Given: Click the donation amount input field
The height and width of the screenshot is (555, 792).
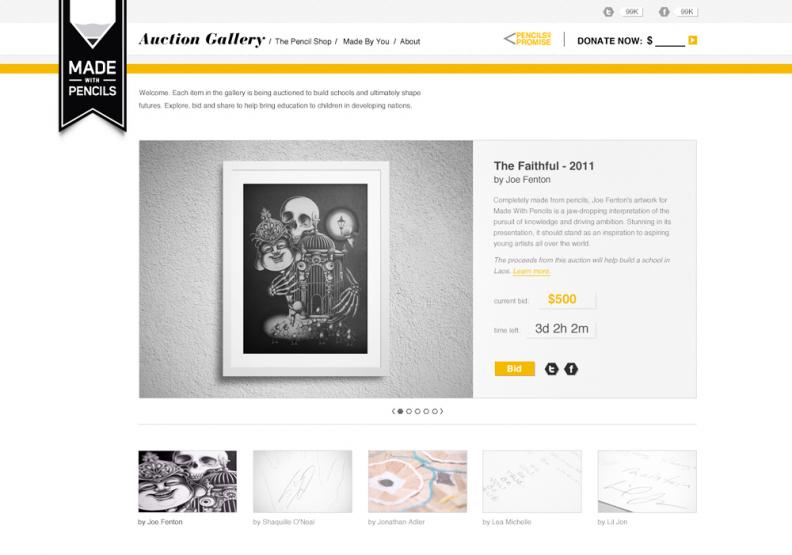Looking at the screenshot, I should pos(670,41).
